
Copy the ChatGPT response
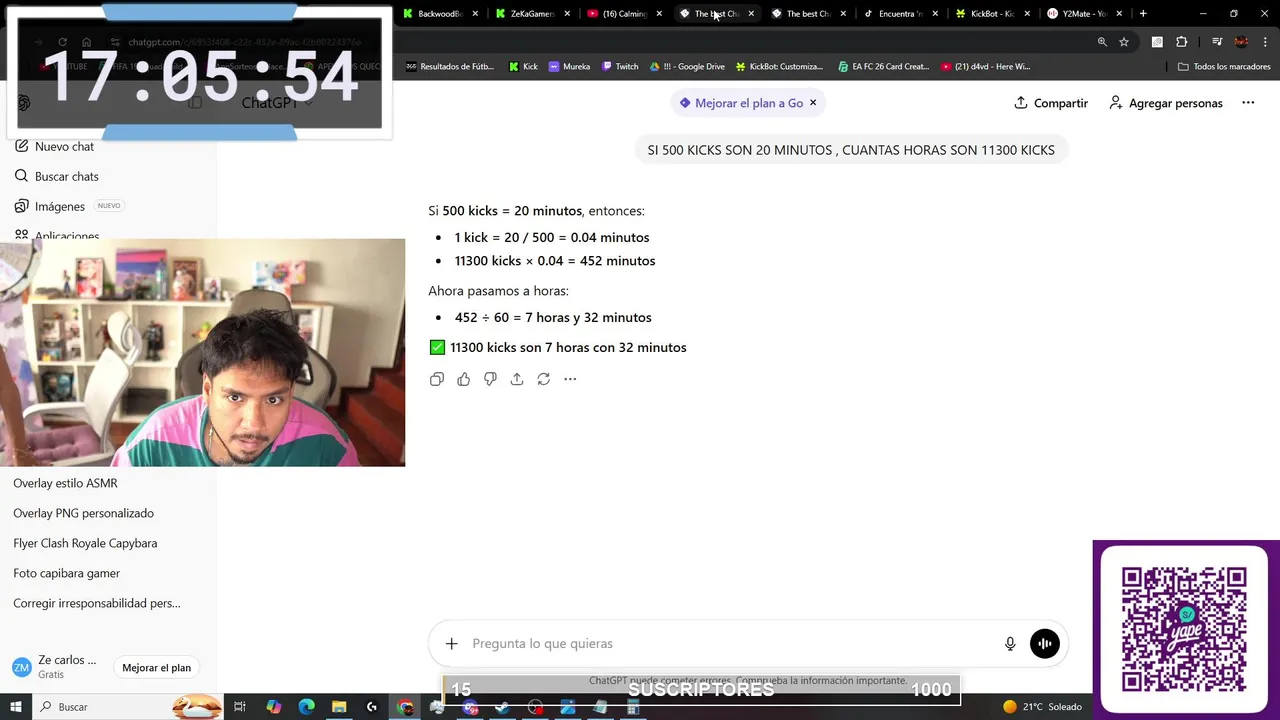pos(437,379)
